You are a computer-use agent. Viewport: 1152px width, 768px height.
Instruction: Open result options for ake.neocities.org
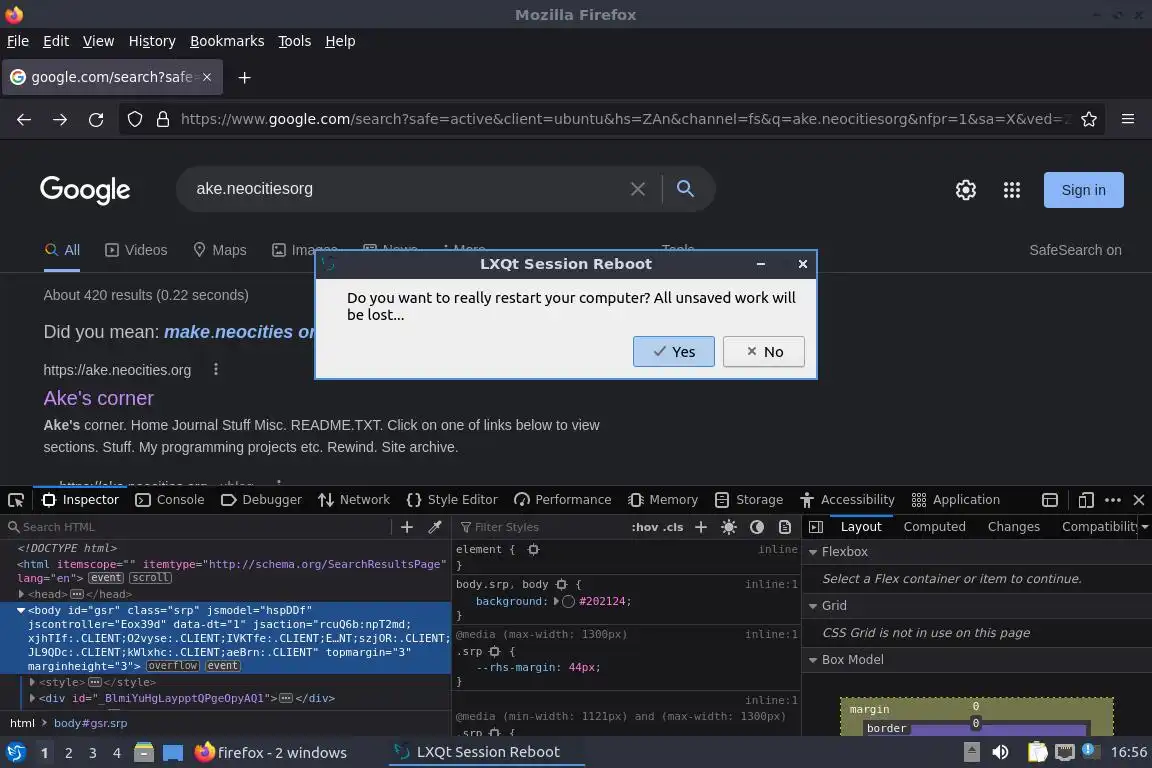pos(215,369)
